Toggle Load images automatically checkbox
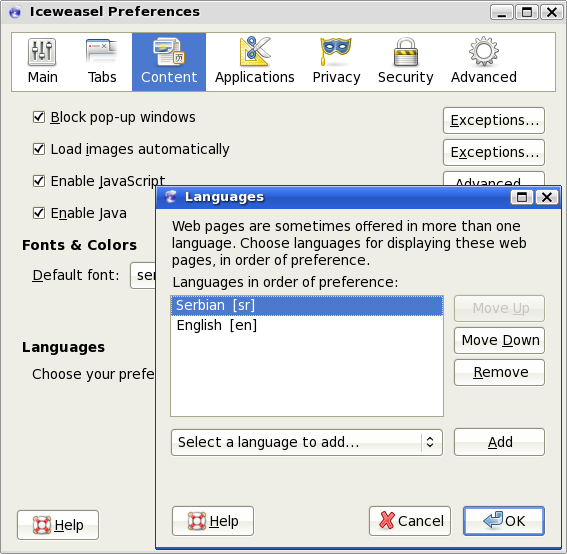 tap(39, 149)
